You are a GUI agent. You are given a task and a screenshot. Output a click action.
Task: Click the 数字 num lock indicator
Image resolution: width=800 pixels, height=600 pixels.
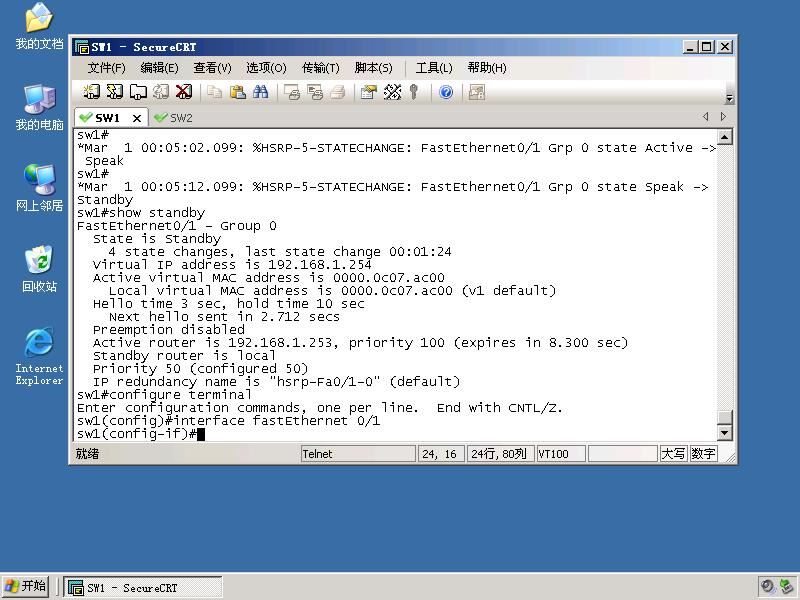(703, 454)
